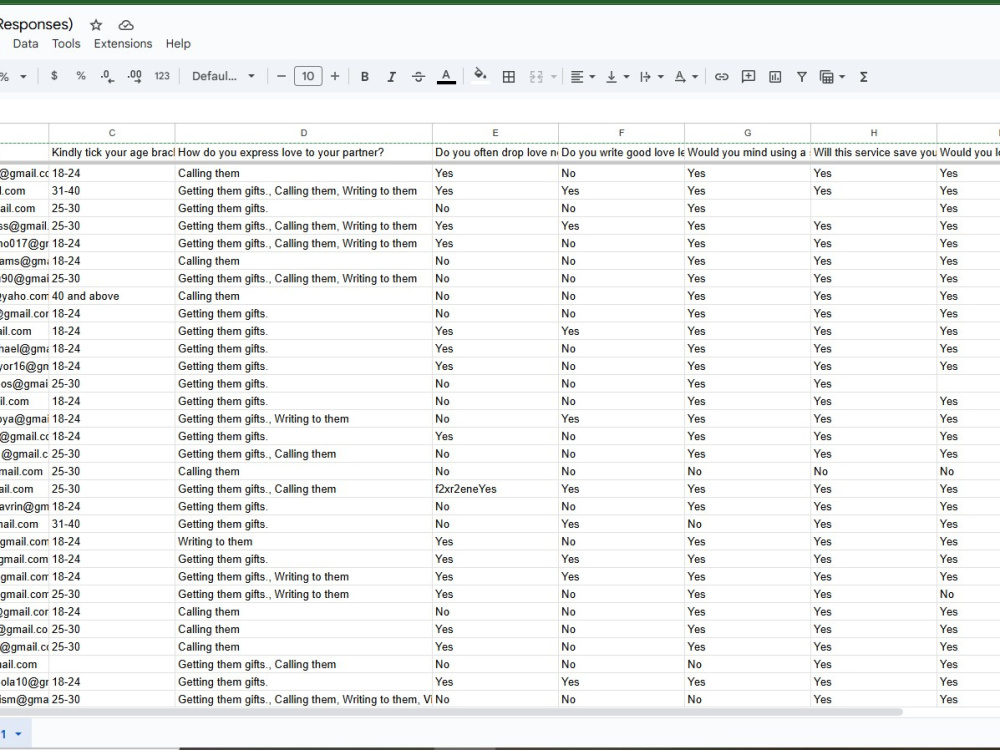Click the font size field showing 10
The height and width of the screenshot is (750, 1000).
point(308,76)
